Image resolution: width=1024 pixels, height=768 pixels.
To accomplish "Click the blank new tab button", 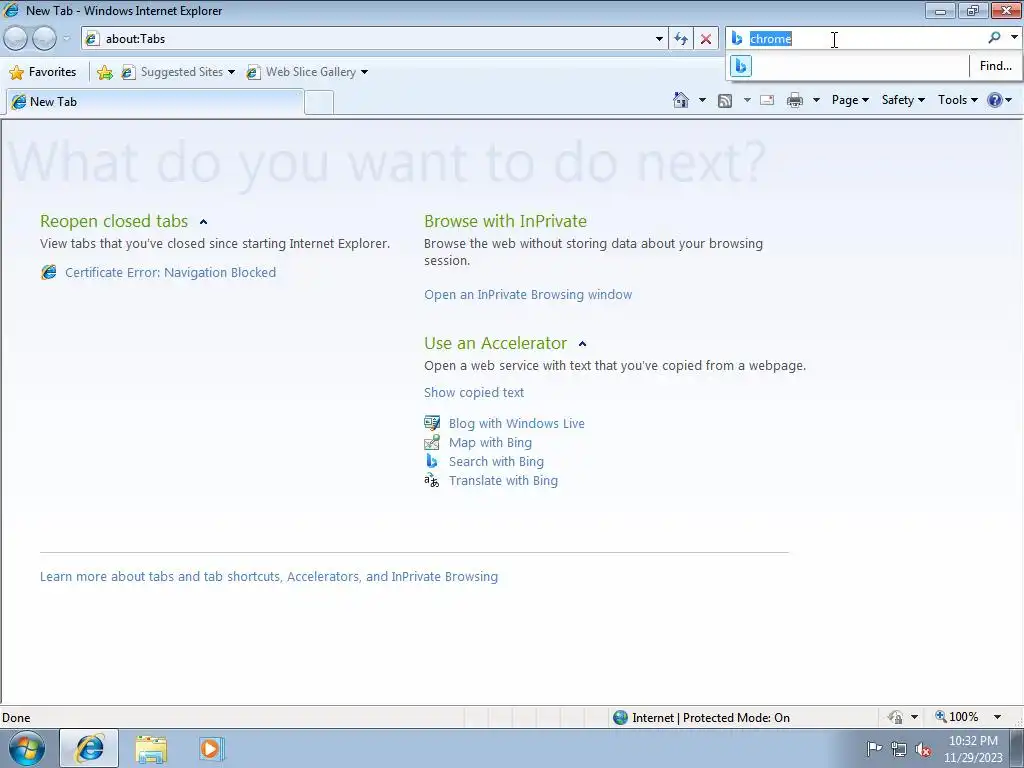I will tap(319, 103).
